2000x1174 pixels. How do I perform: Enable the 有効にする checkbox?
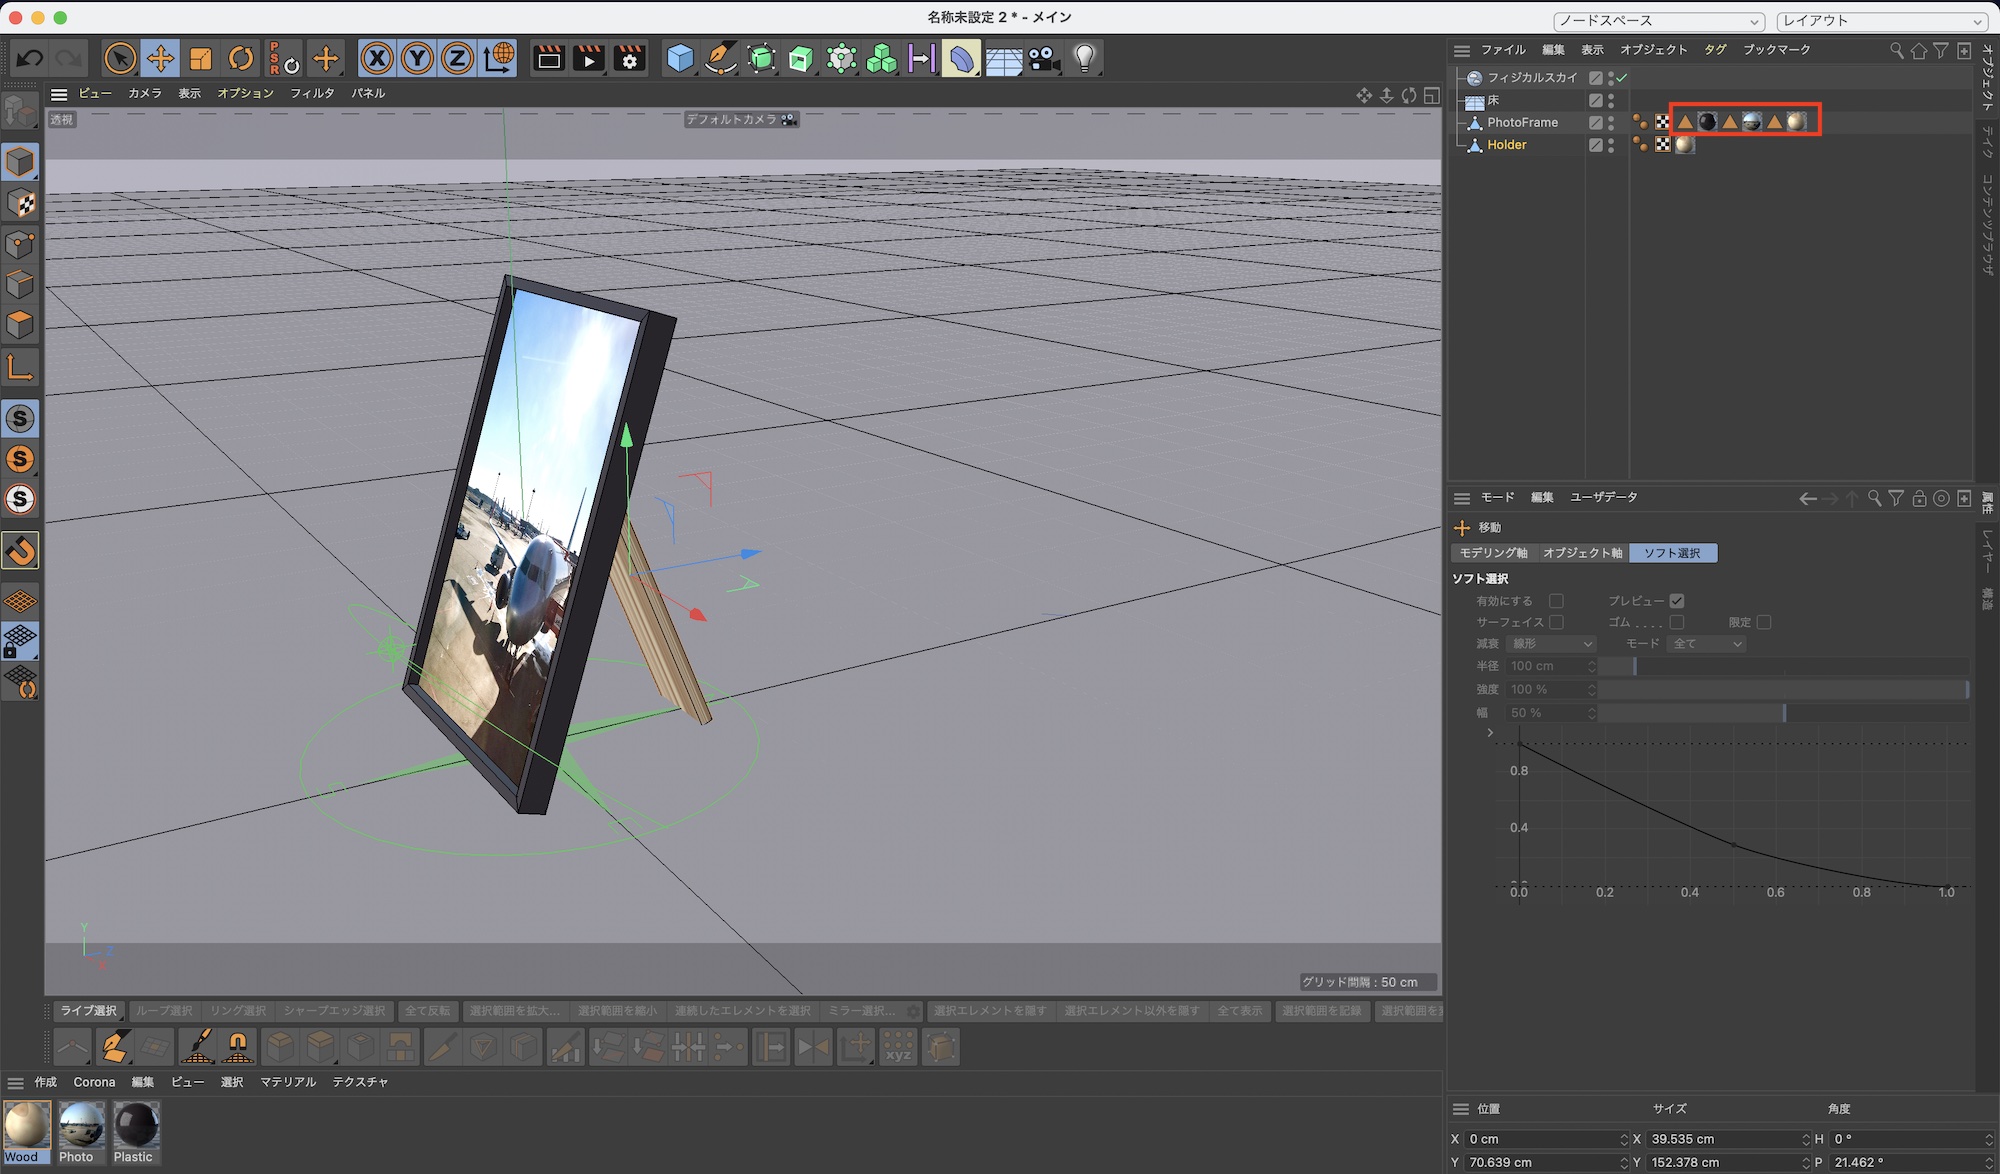[1556, 601]
